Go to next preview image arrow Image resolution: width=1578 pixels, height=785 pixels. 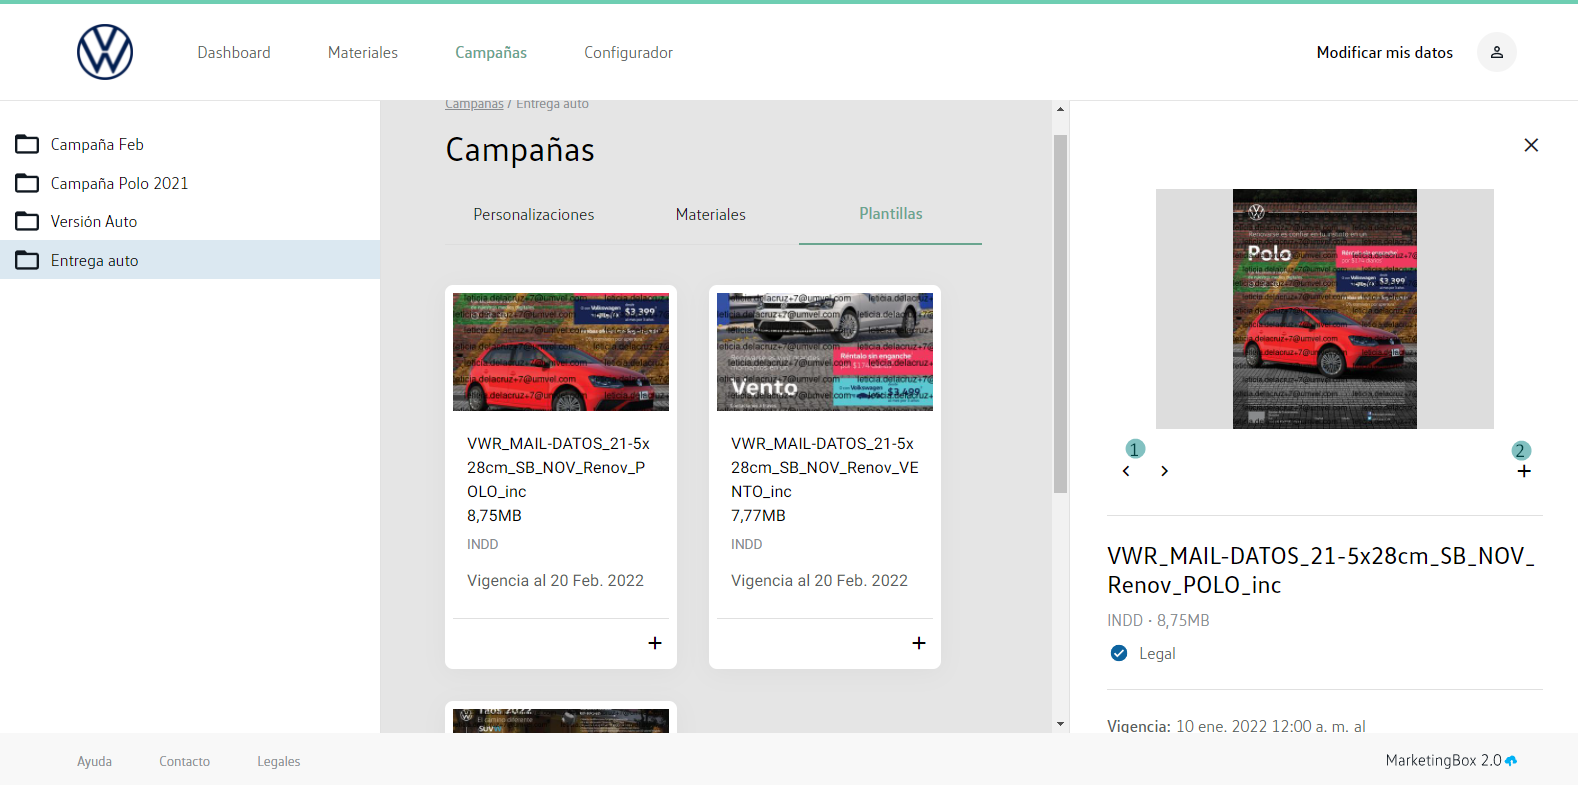(x=1164, y=471)
